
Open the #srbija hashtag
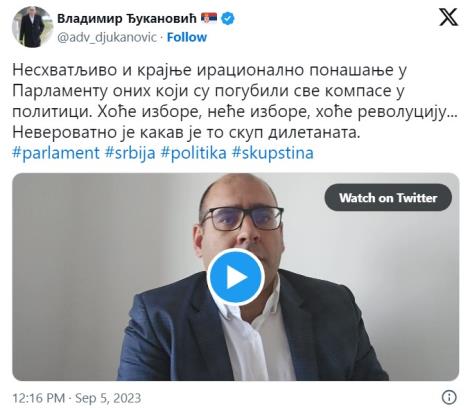coord(130,153)
